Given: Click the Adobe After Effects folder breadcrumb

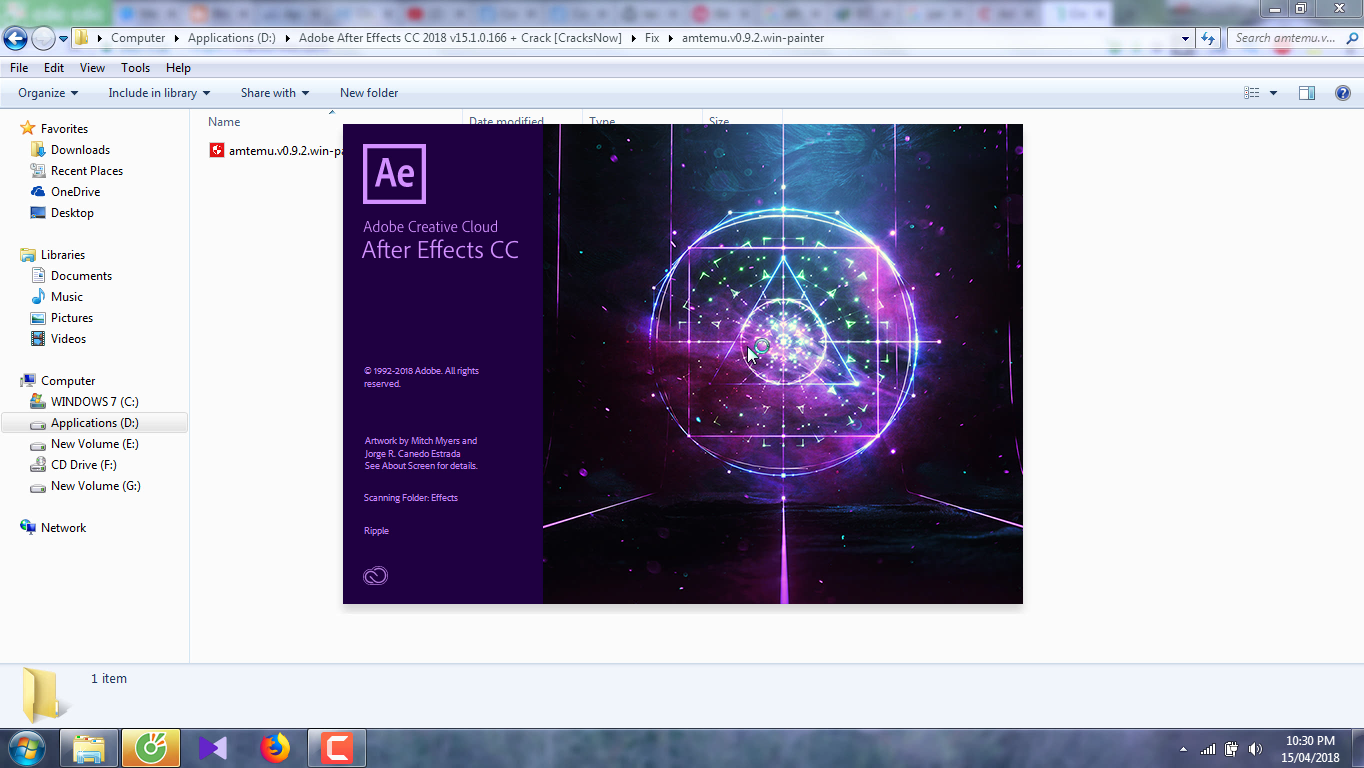Looking at the screenshot, I should pos(460,38).
